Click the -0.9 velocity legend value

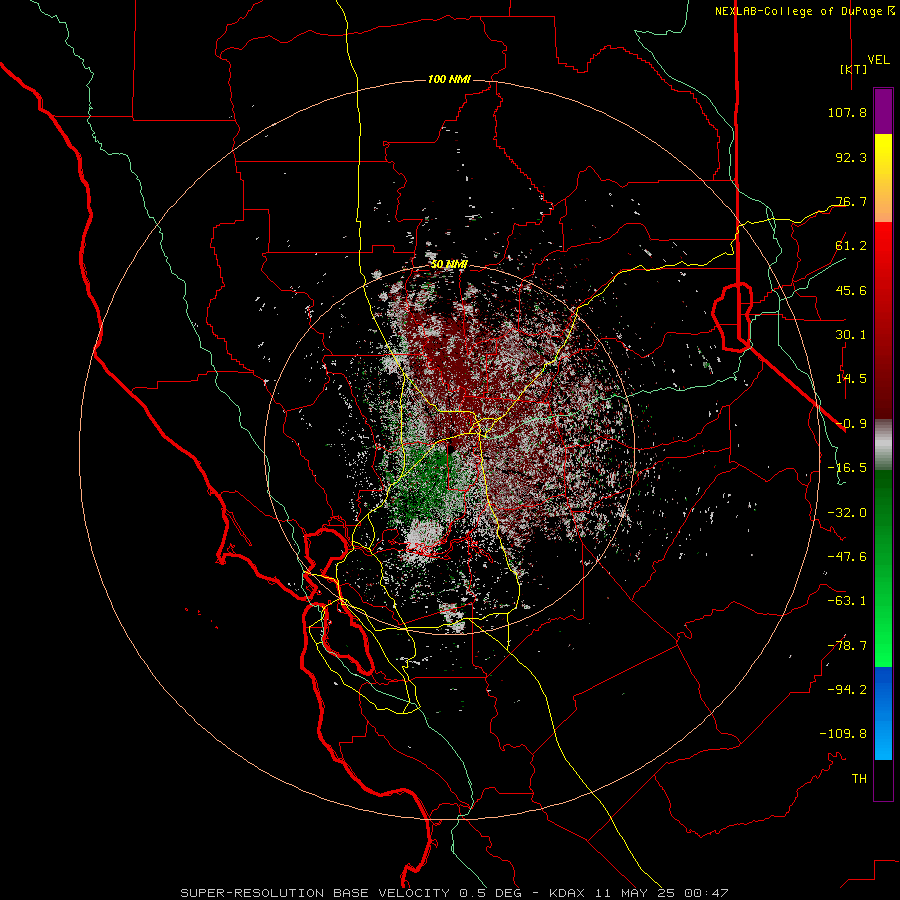click(851, 424)
